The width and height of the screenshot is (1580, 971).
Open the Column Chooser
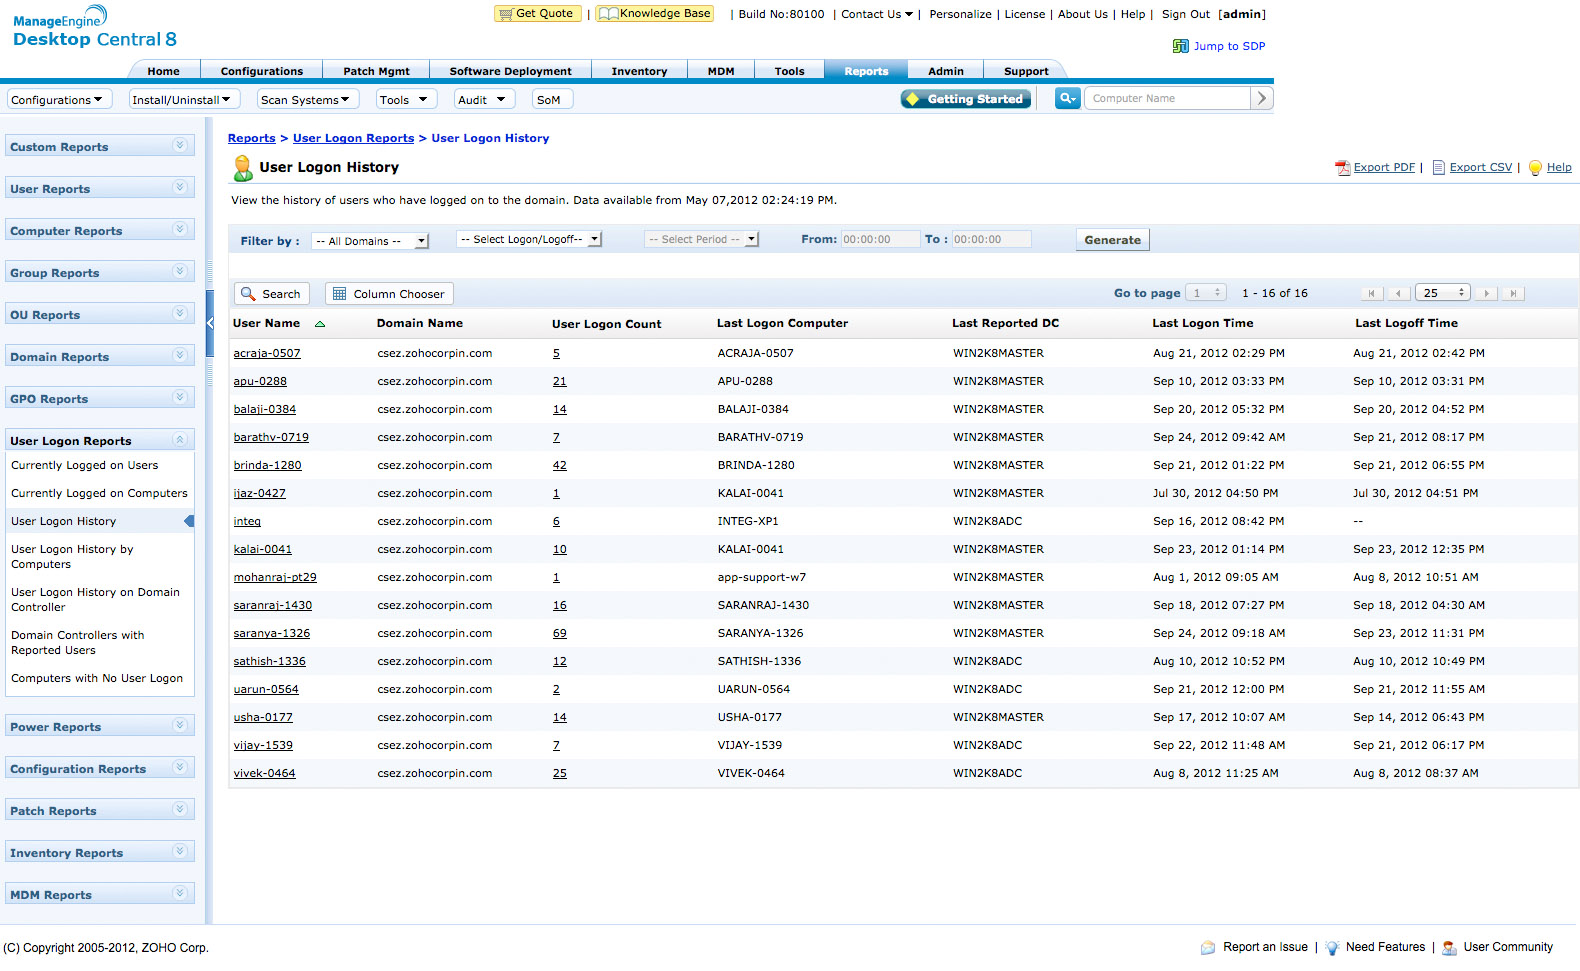point(389,294)
